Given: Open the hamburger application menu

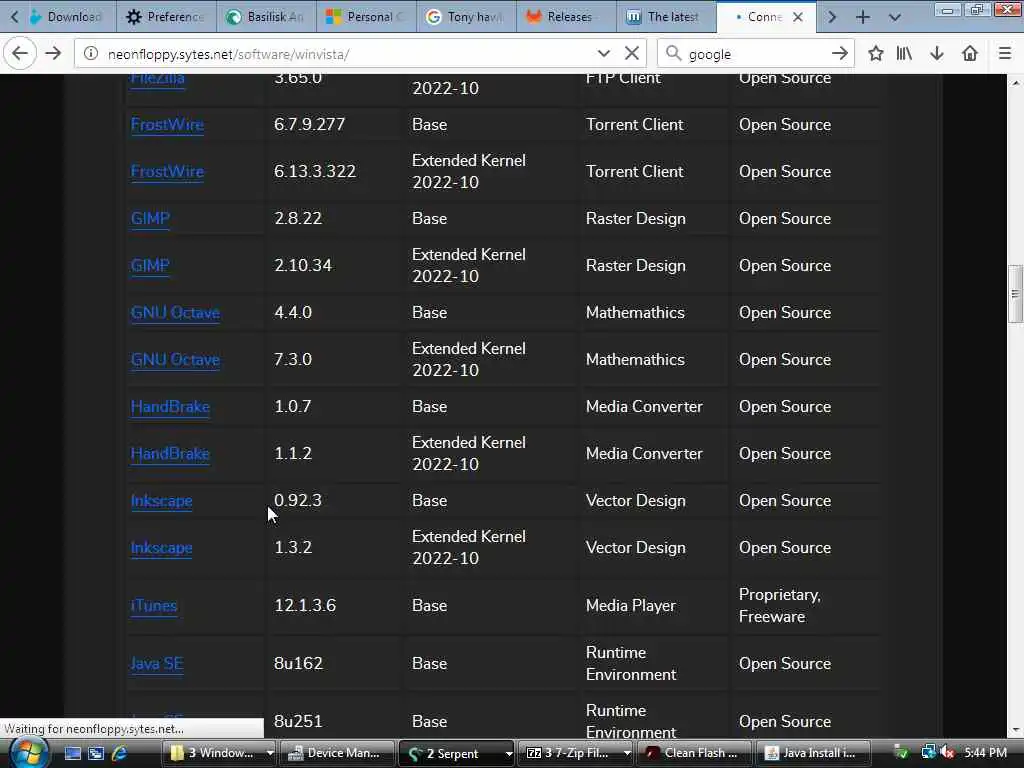Looking at the screenshot, I should [x=1005, y=54].
